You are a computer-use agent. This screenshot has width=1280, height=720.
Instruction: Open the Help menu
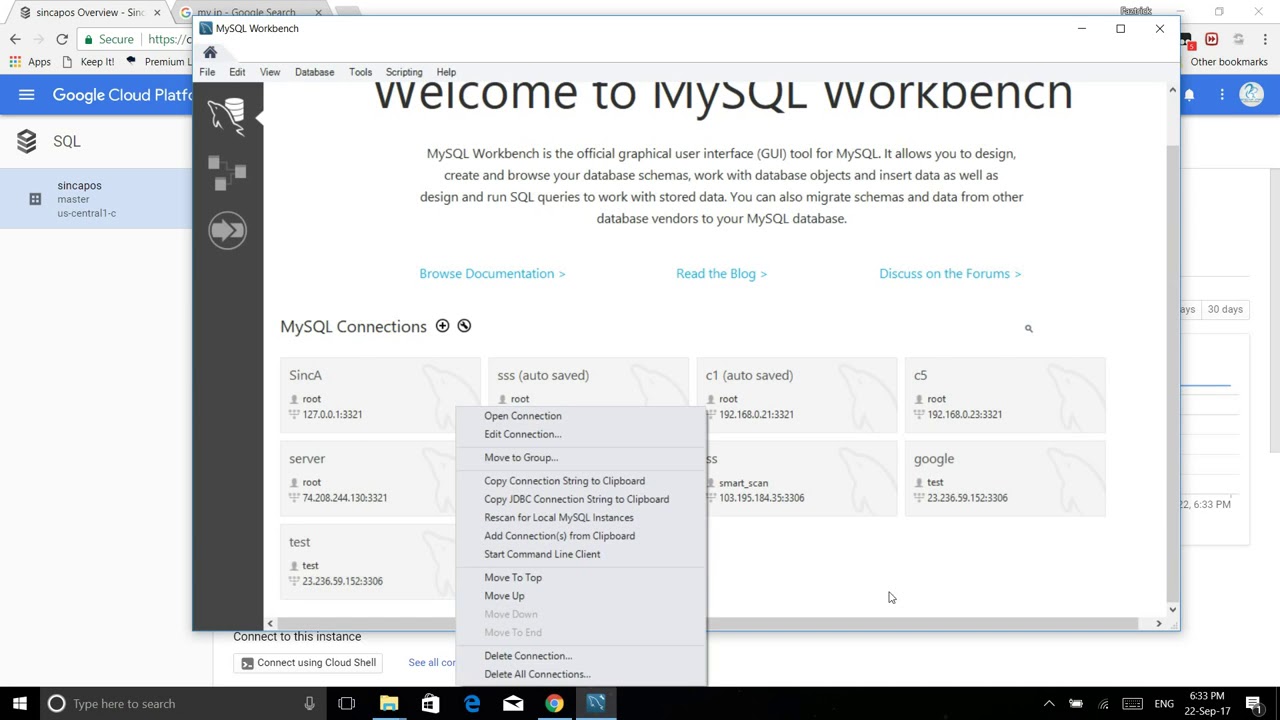pos(446,72)
